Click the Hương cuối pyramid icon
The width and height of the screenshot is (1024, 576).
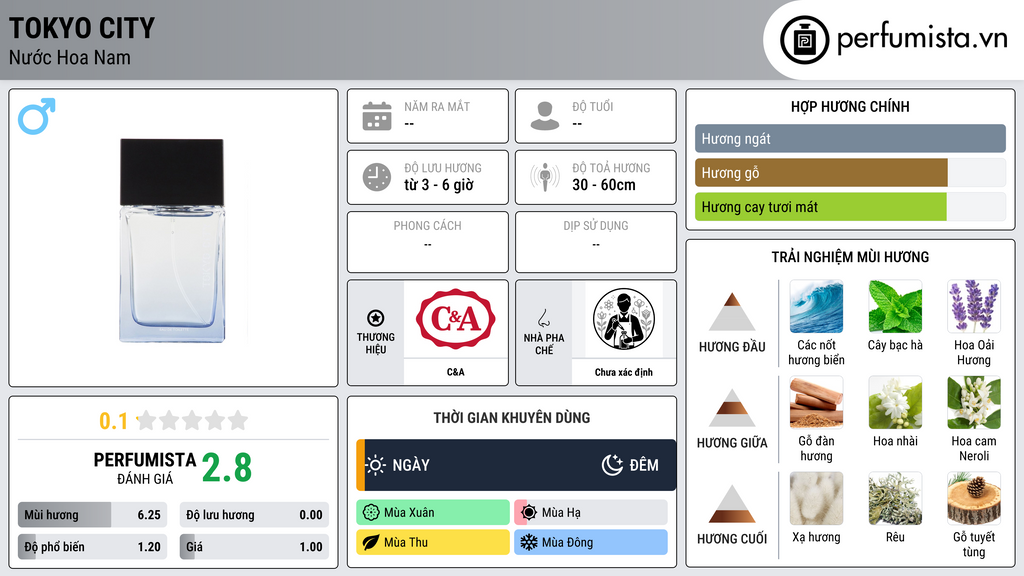click(732, 504)
